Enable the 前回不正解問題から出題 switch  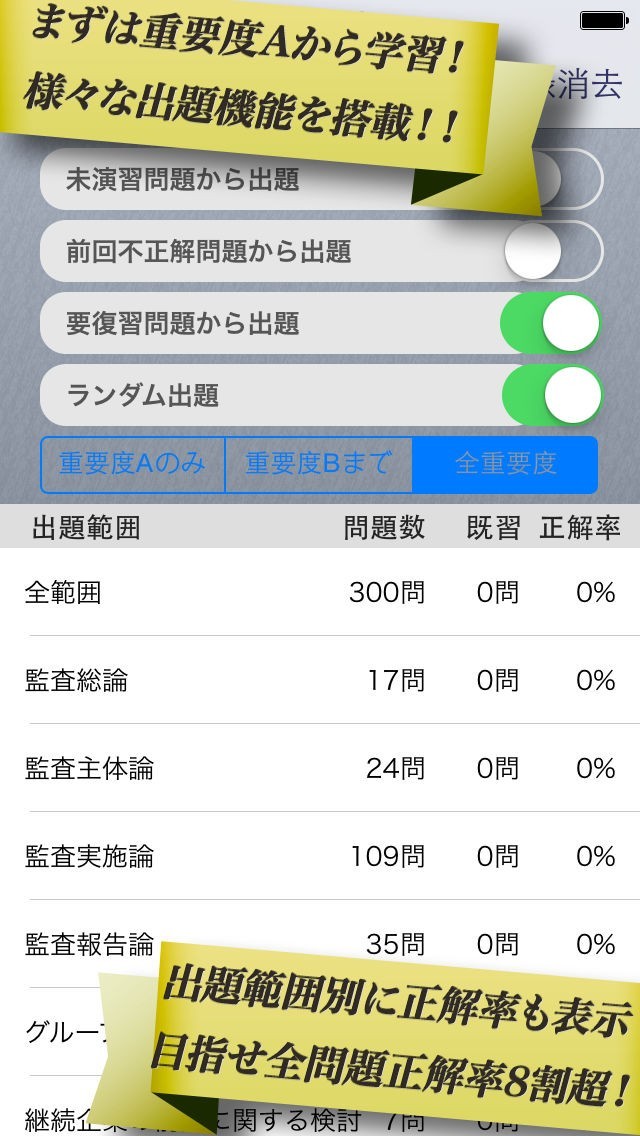click(x=552, y=251)
